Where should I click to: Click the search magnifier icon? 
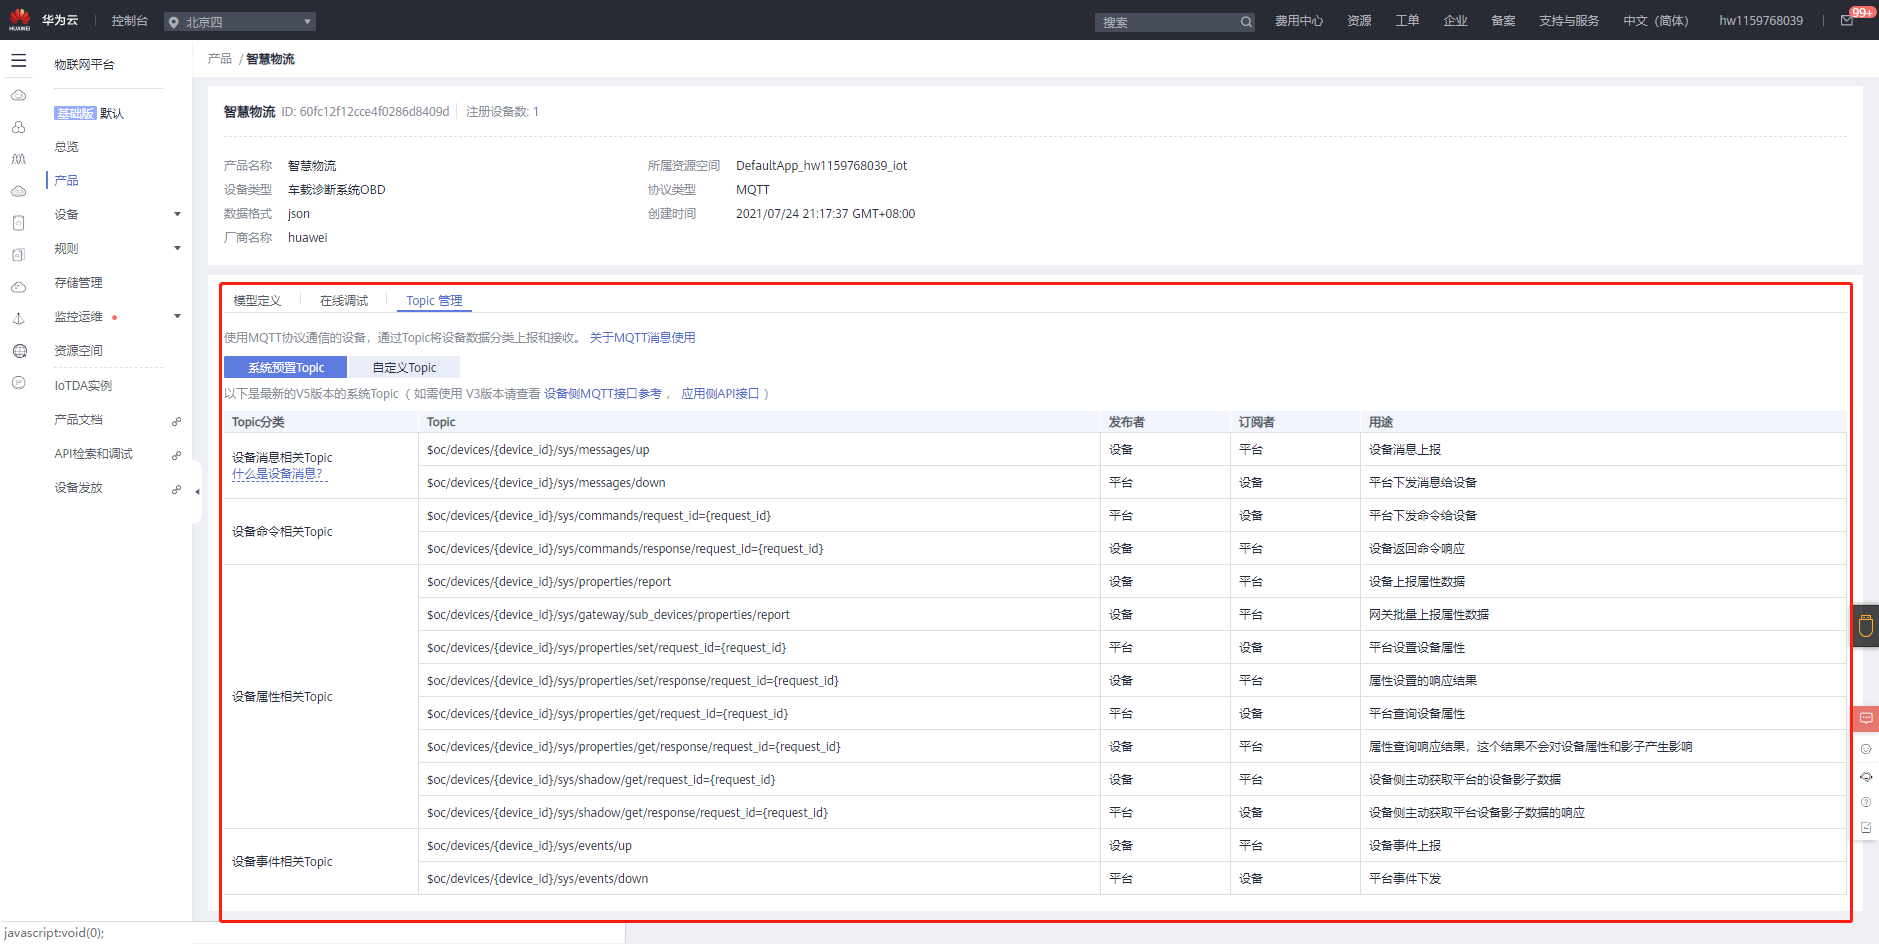click(1246, 22)
